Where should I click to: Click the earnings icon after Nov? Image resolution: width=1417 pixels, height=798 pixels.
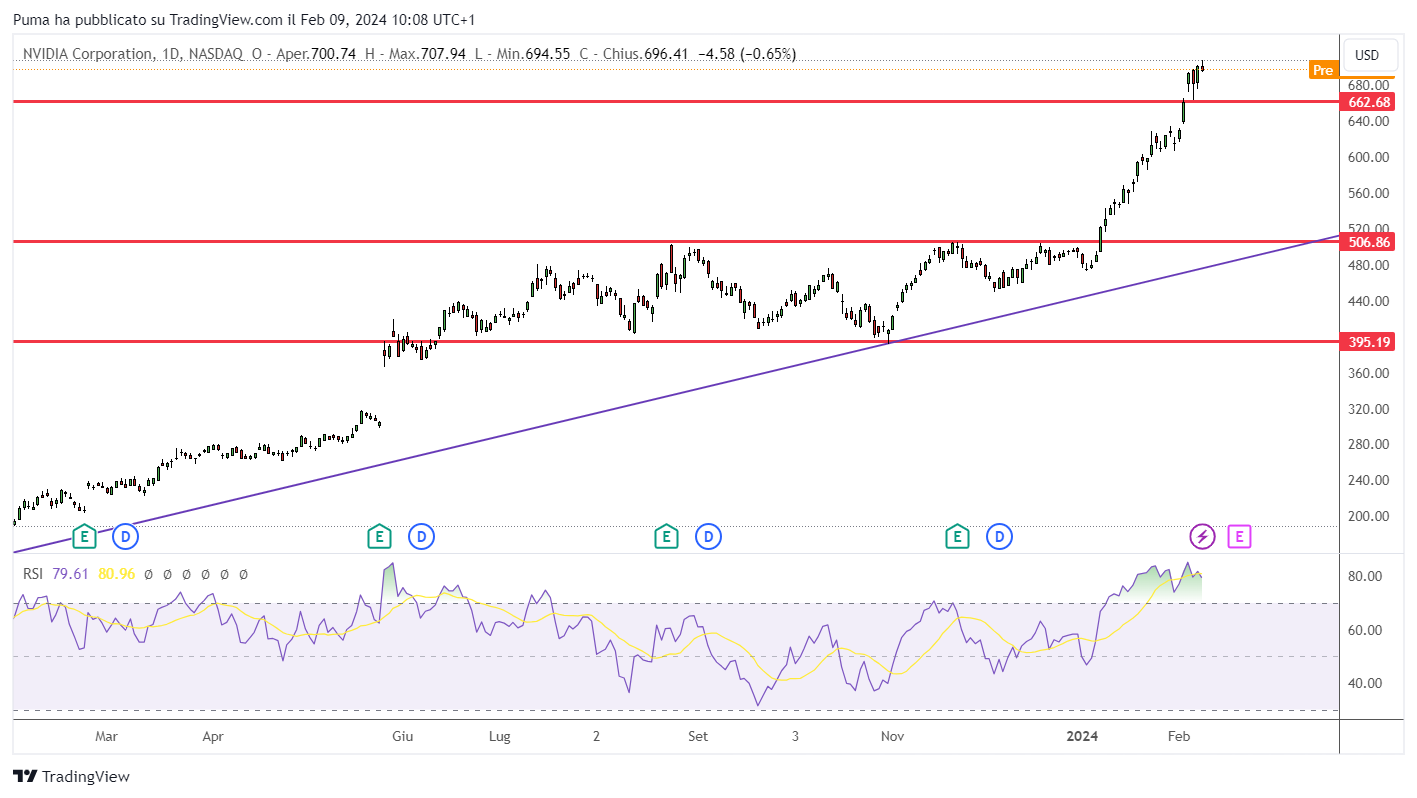(958, 537)
